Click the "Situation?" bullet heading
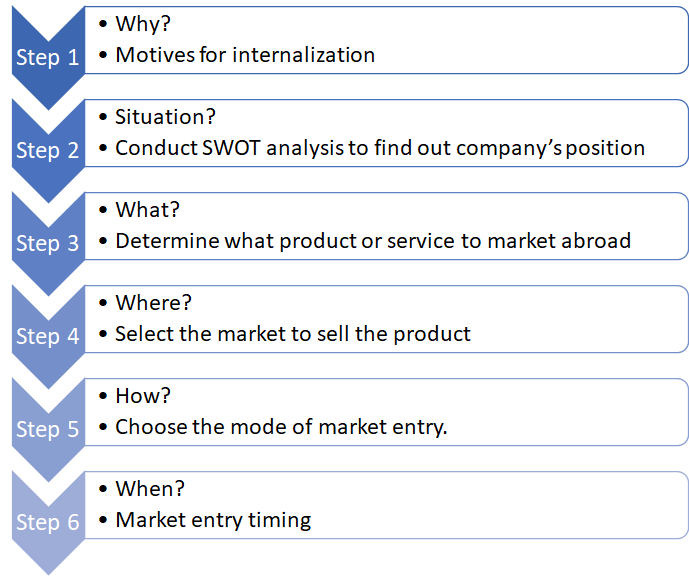 (x=167, y=117)
